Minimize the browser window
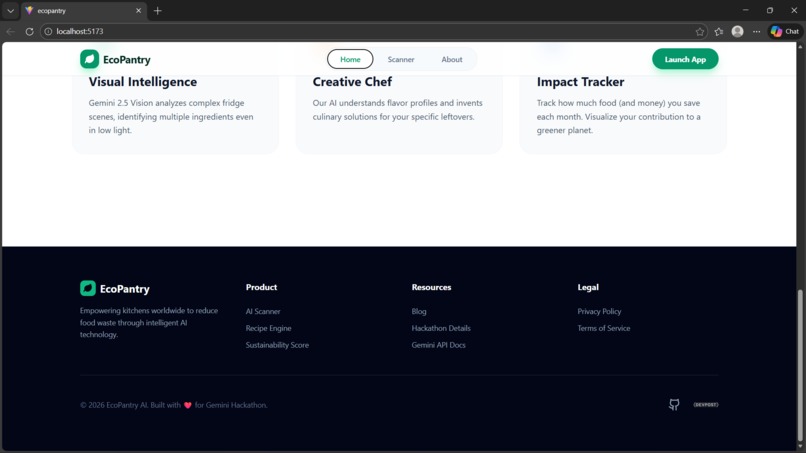 745,10
